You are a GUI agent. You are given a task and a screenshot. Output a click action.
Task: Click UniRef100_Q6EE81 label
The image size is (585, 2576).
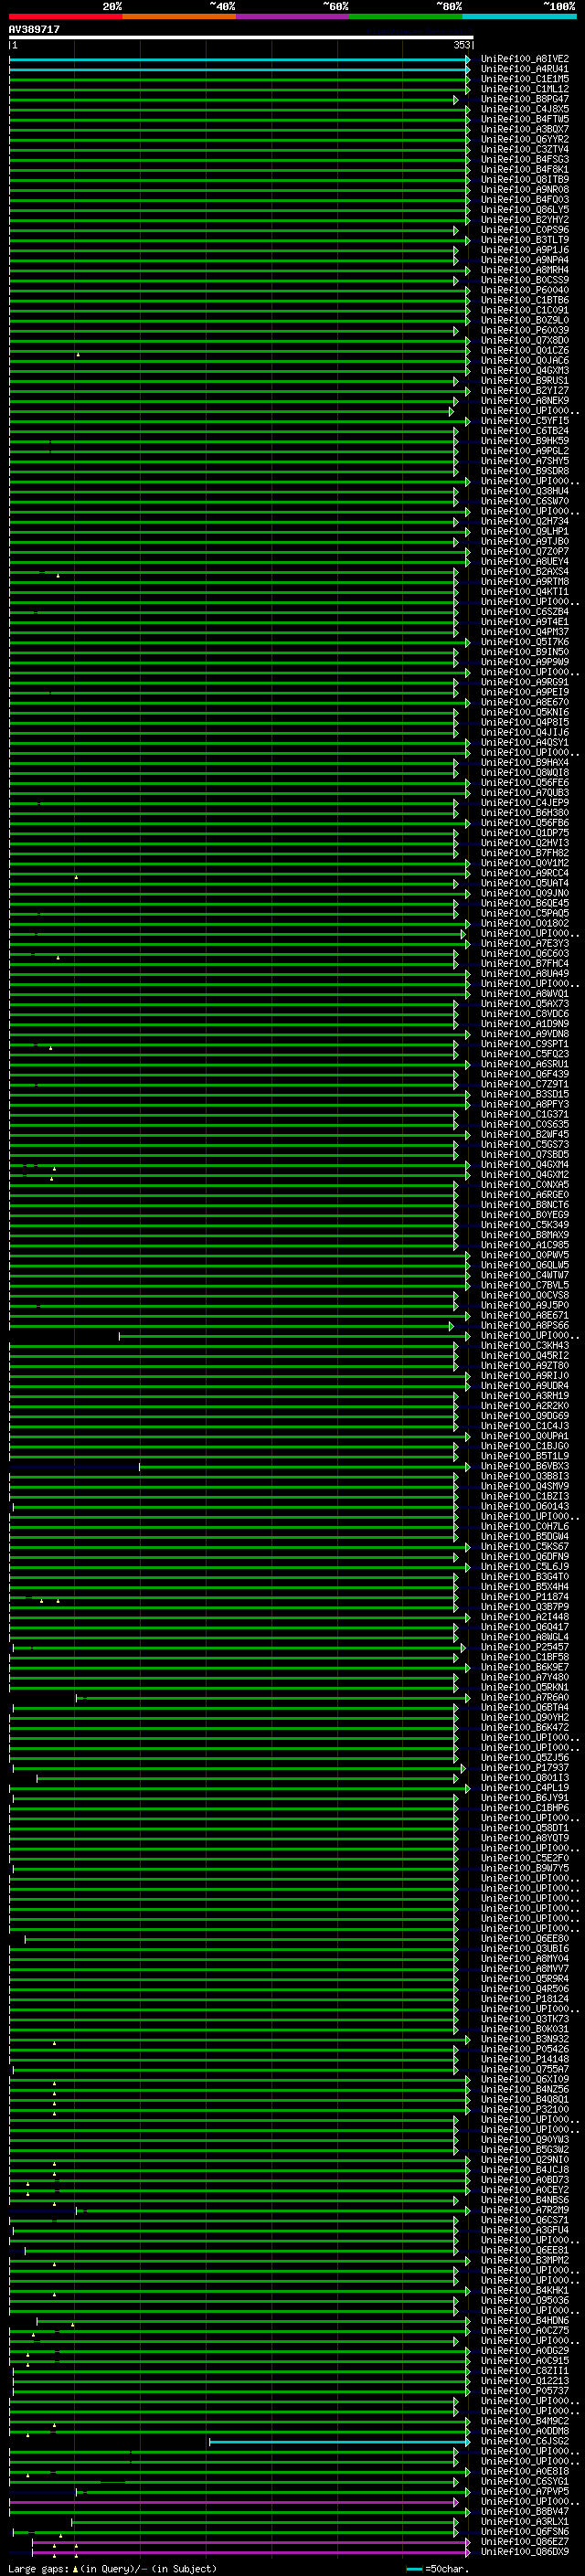(524, 2249)
